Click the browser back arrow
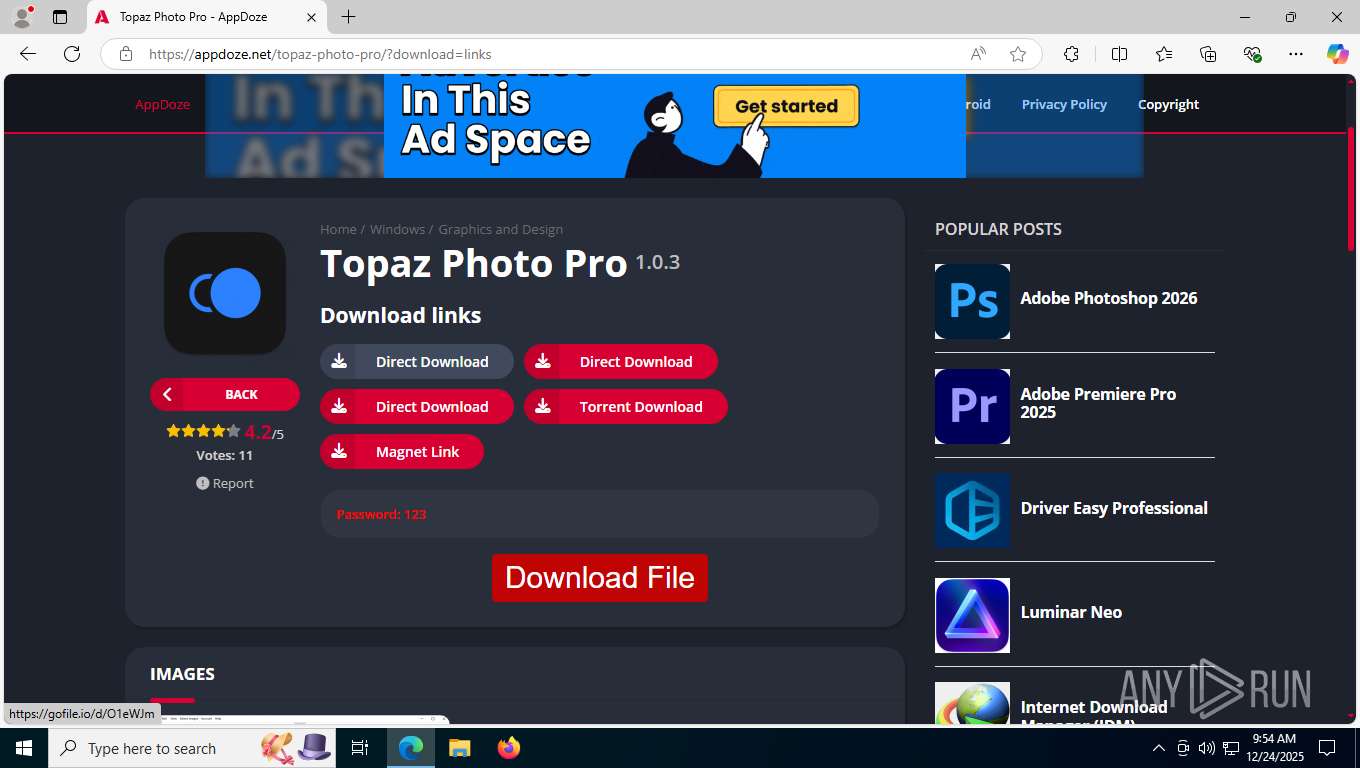The height and width of the screenshot is (768, 1360). pos(28,54)
